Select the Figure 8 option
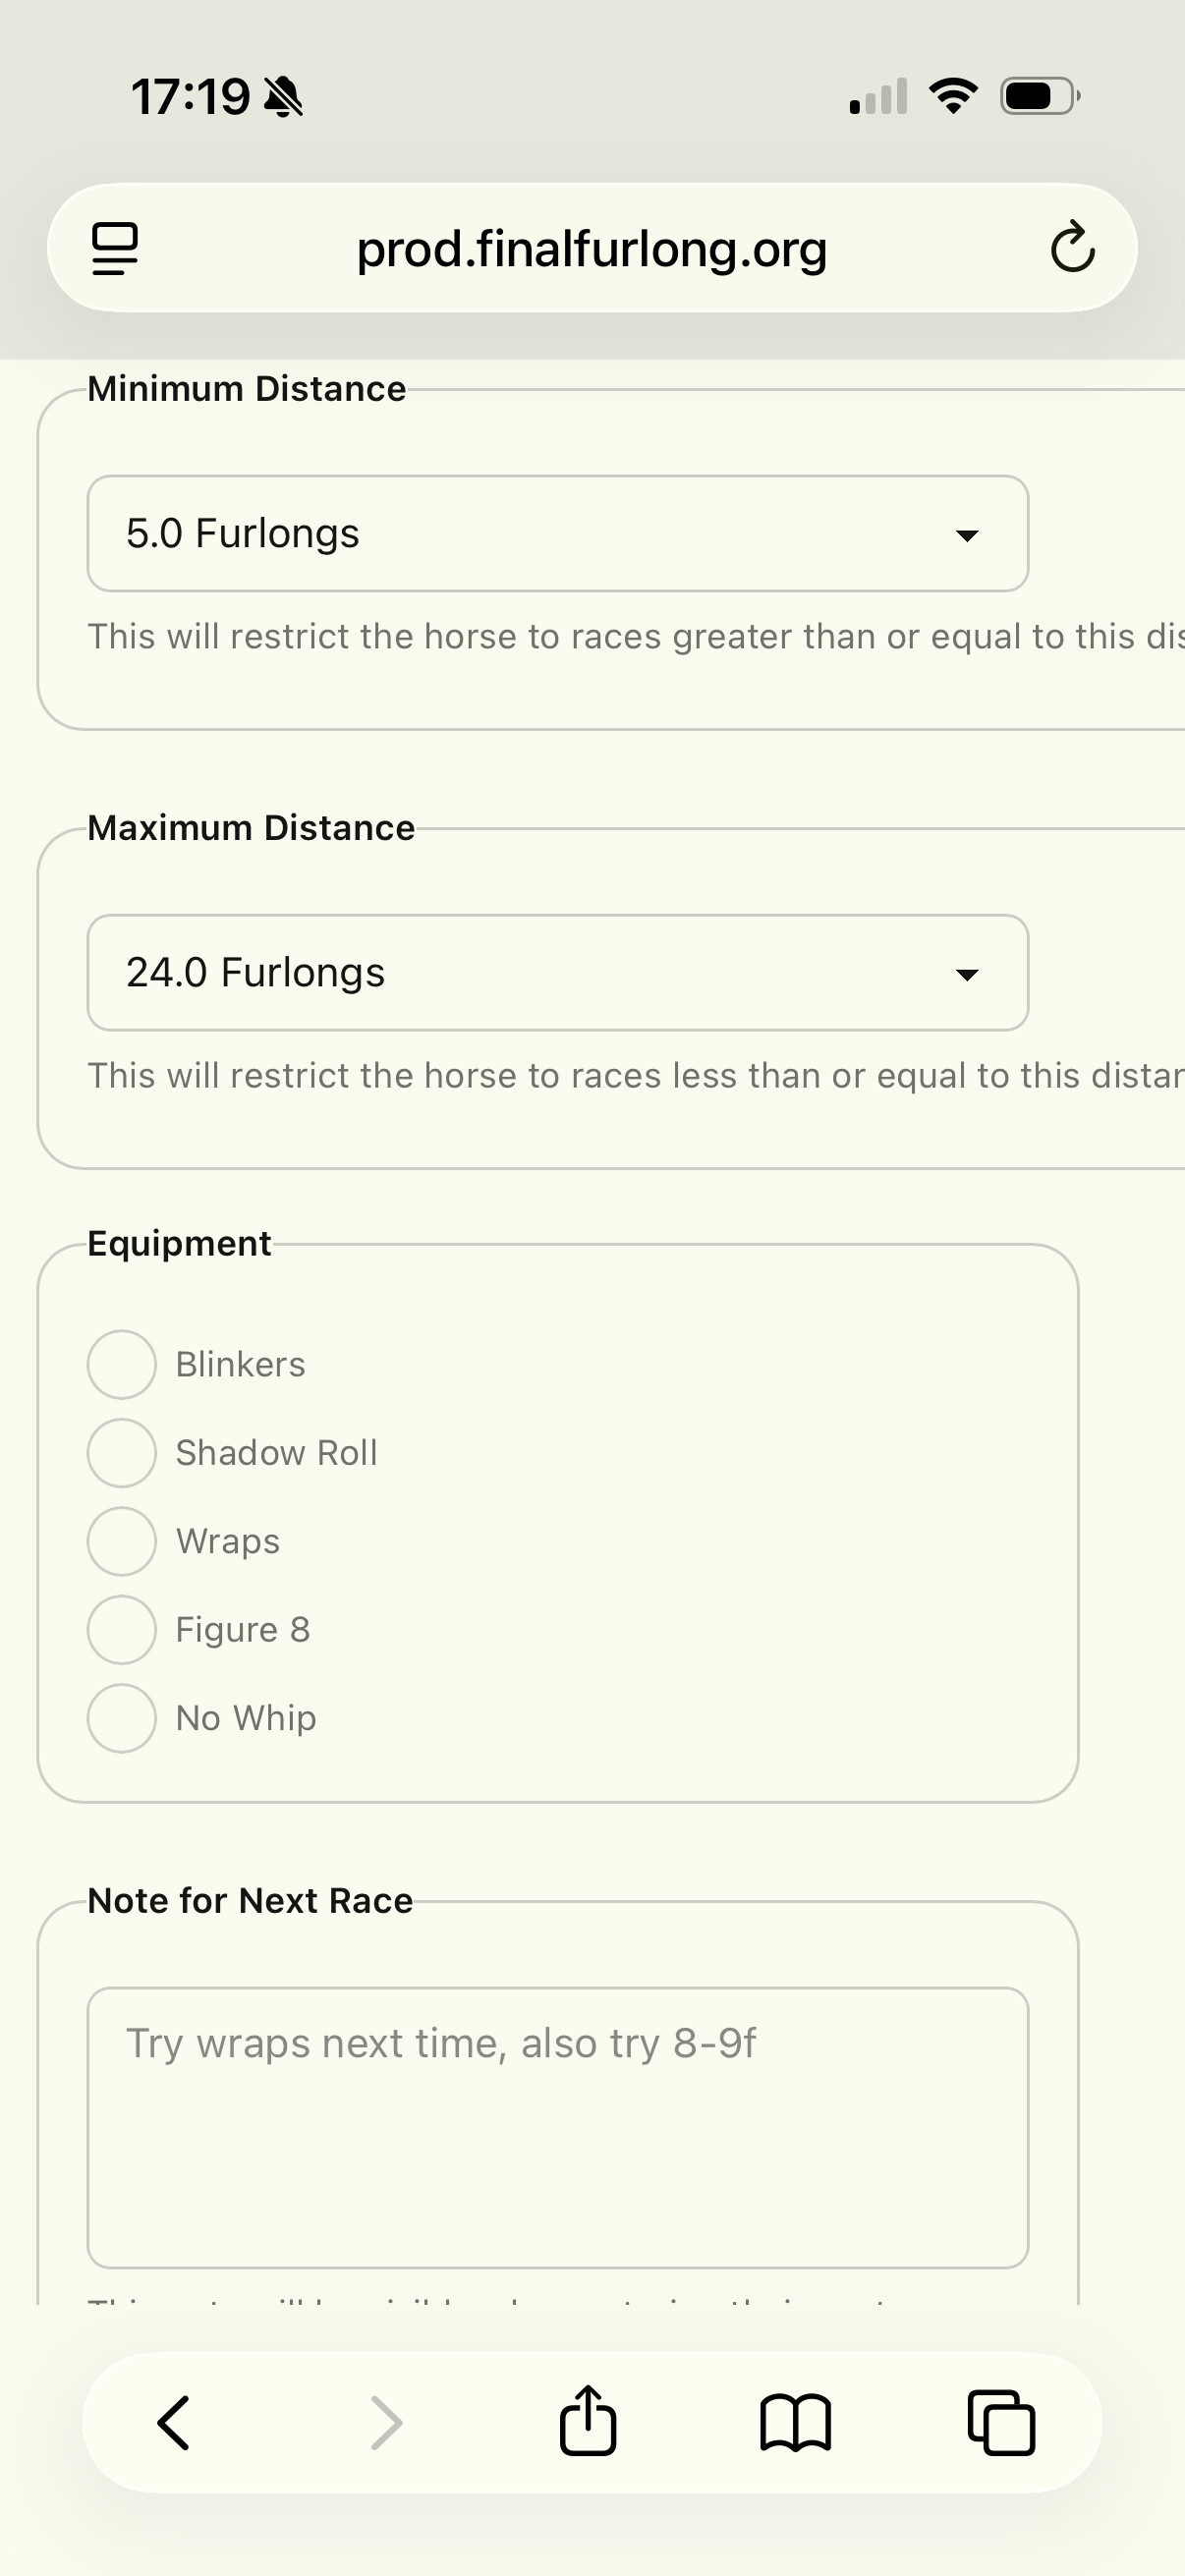 tap(122, 1629)
